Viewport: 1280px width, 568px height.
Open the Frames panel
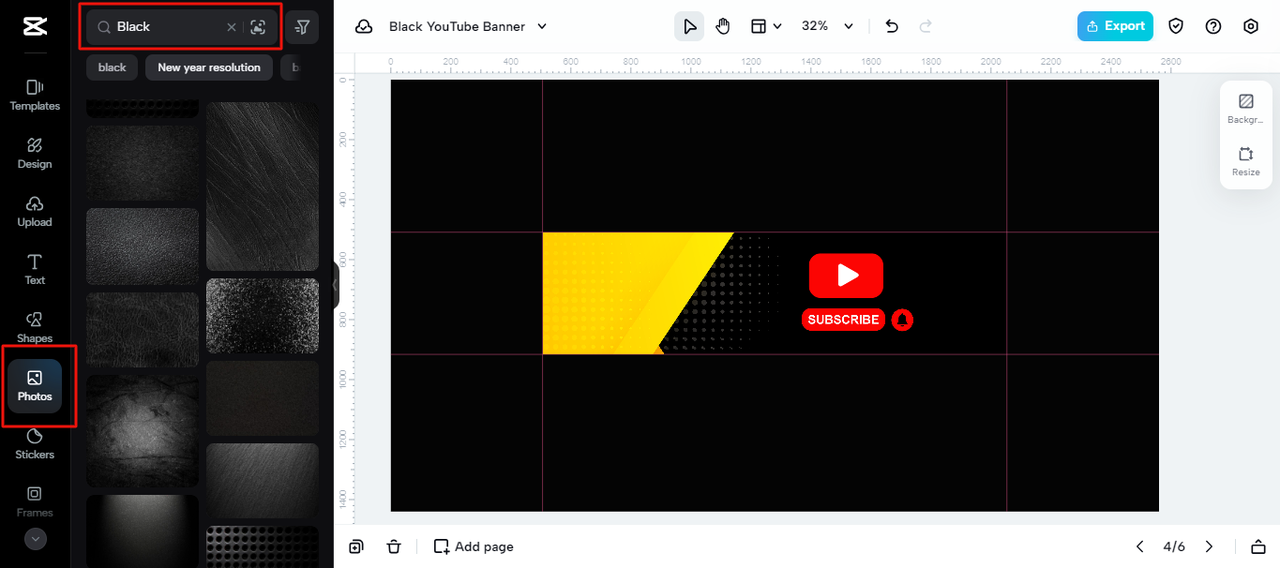[35, 502]
